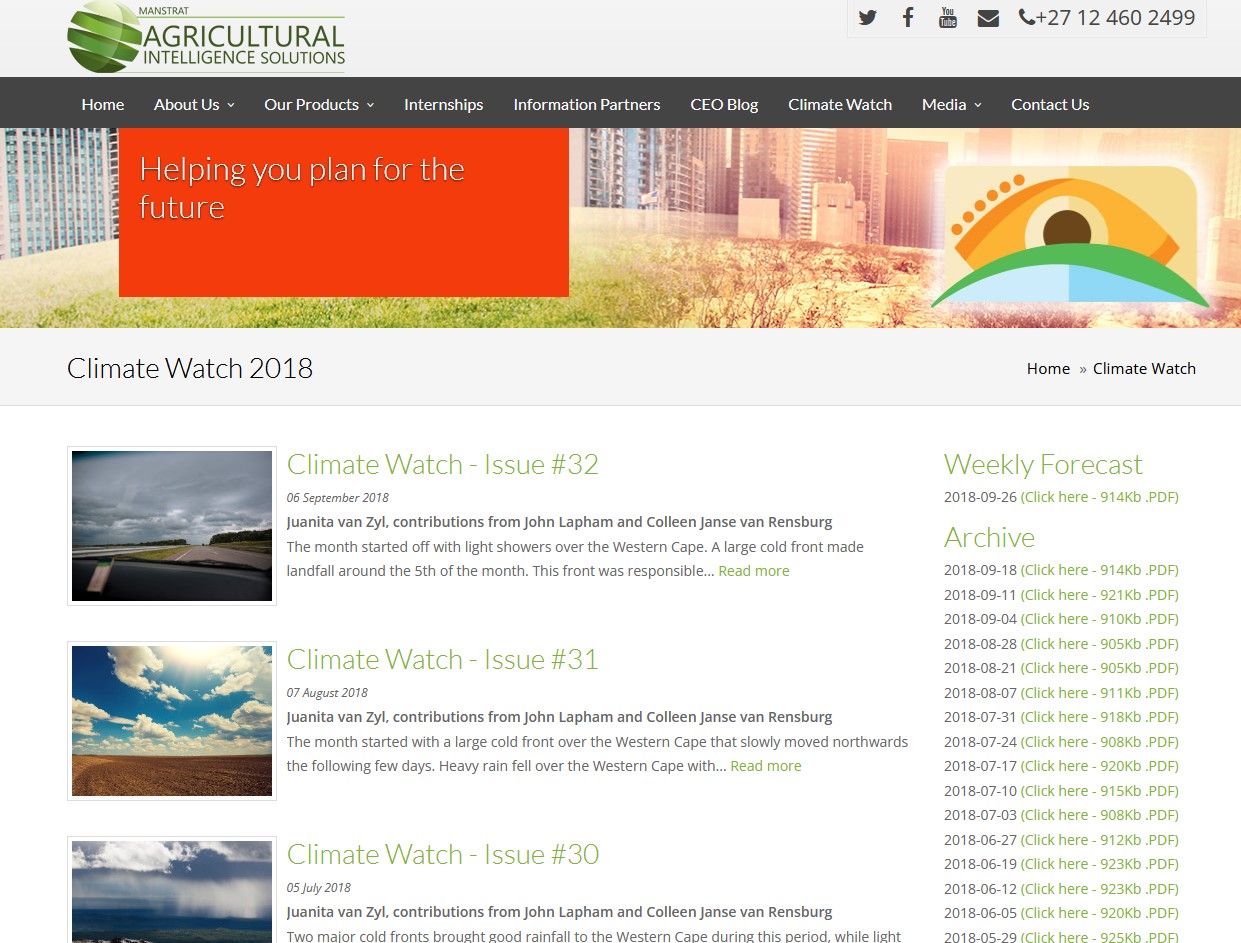Viewport: 1241px width, 943px height.
Task: Select Climate Watch in the navigation bar
Action: tap(840, 104)
